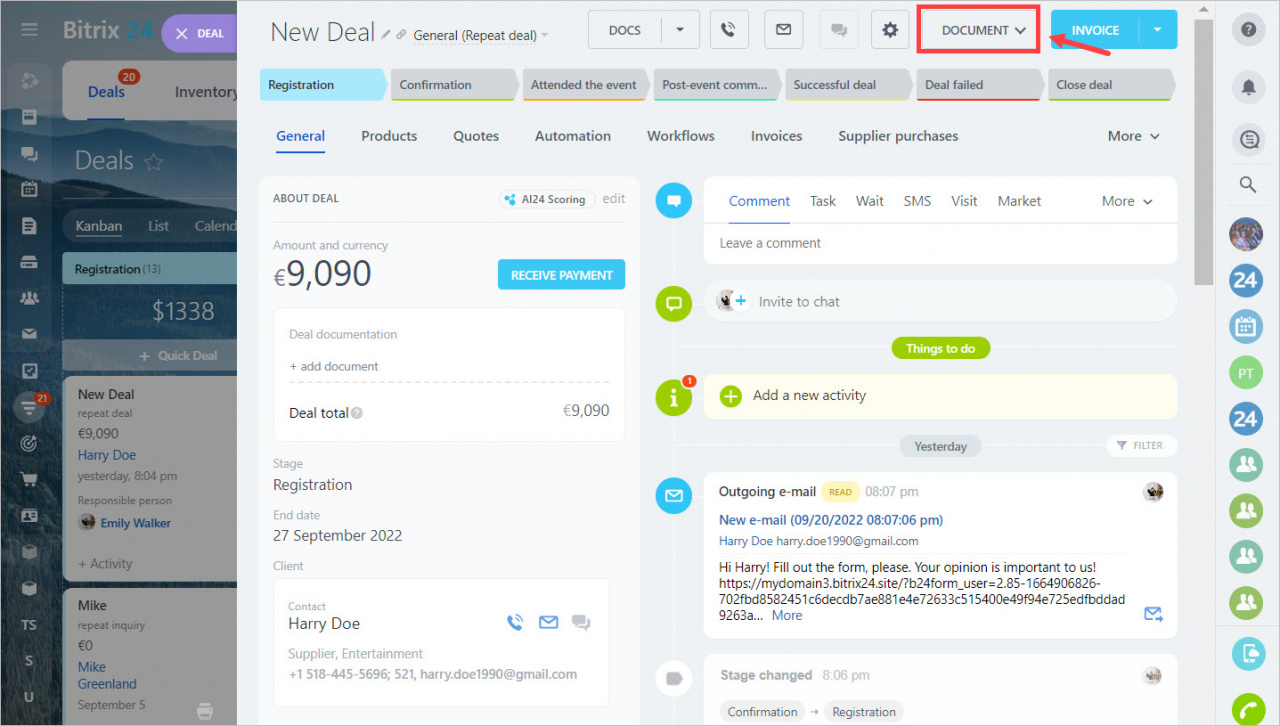This screenshot has width=1280, height=726.
Task: Switch to the Products tab
Action: click(x=389, y=136)
